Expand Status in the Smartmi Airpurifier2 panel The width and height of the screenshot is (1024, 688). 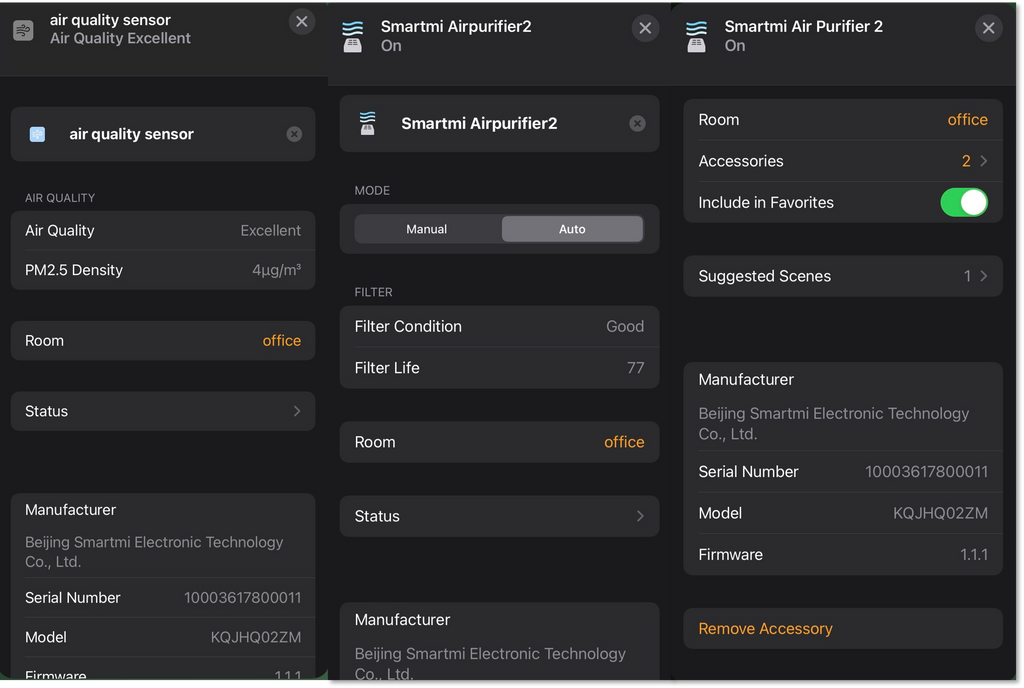coord(500,516)
